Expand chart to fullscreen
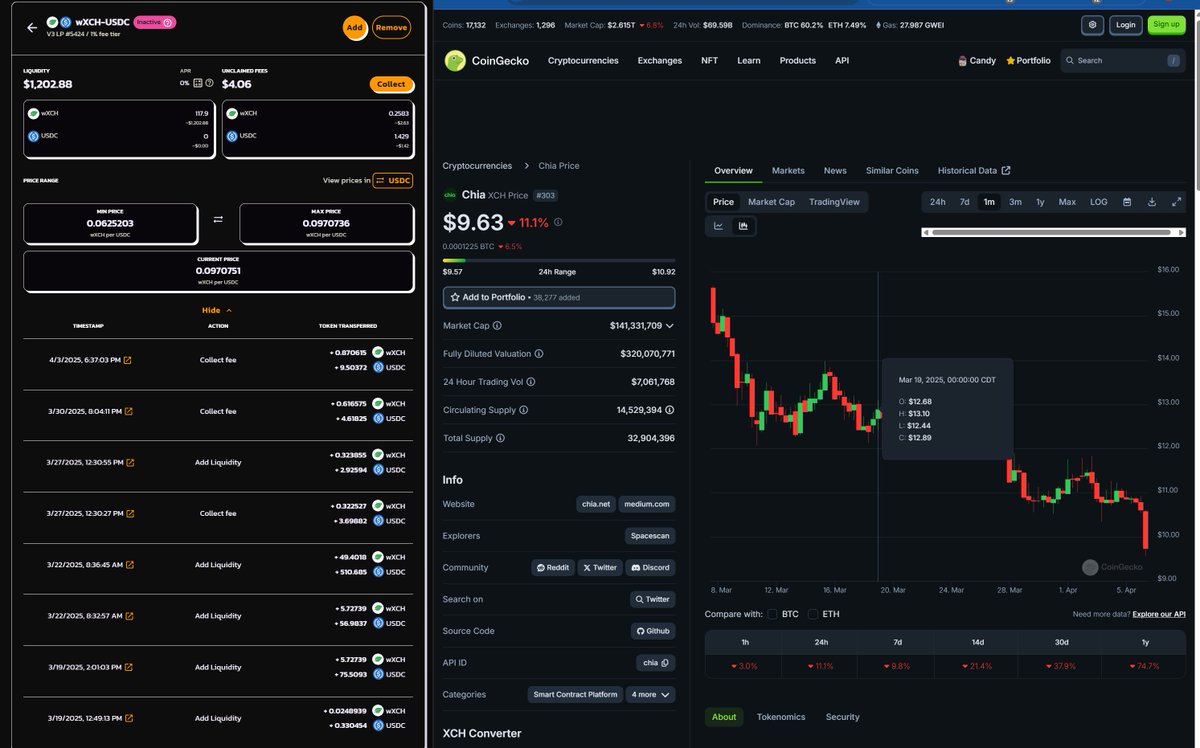 click(x=1177, y=201)
